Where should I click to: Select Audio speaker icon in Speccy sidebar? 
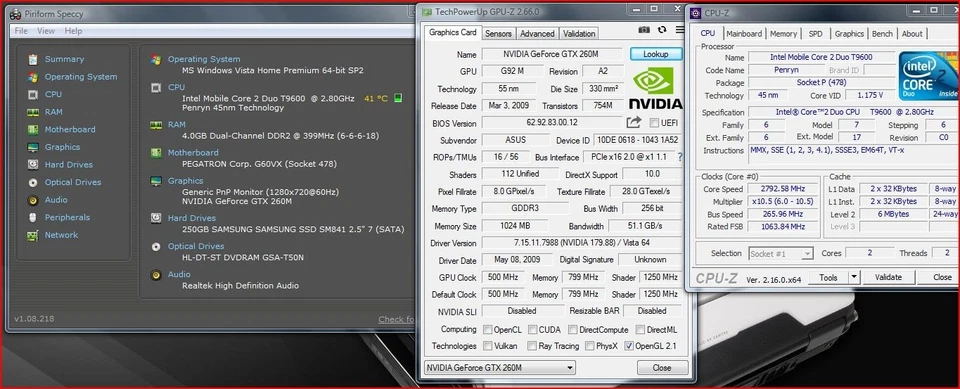pyautogui.click(x=33, y=200)
